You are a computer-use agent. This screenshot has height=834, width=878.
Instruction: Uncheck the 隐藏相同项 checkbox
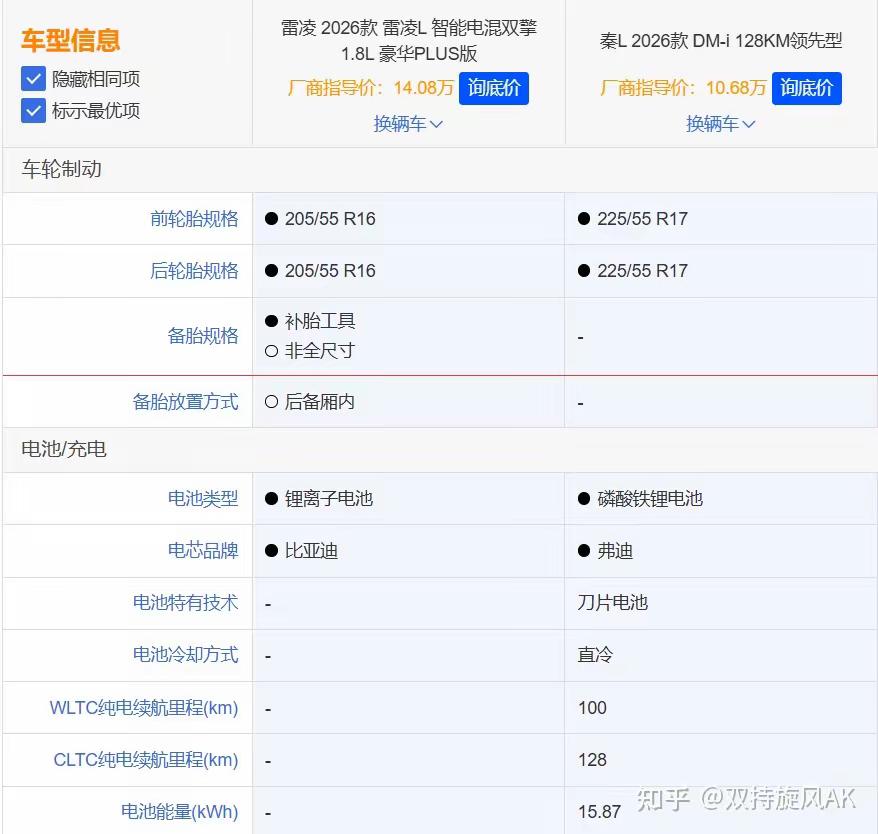pos(33,78)
